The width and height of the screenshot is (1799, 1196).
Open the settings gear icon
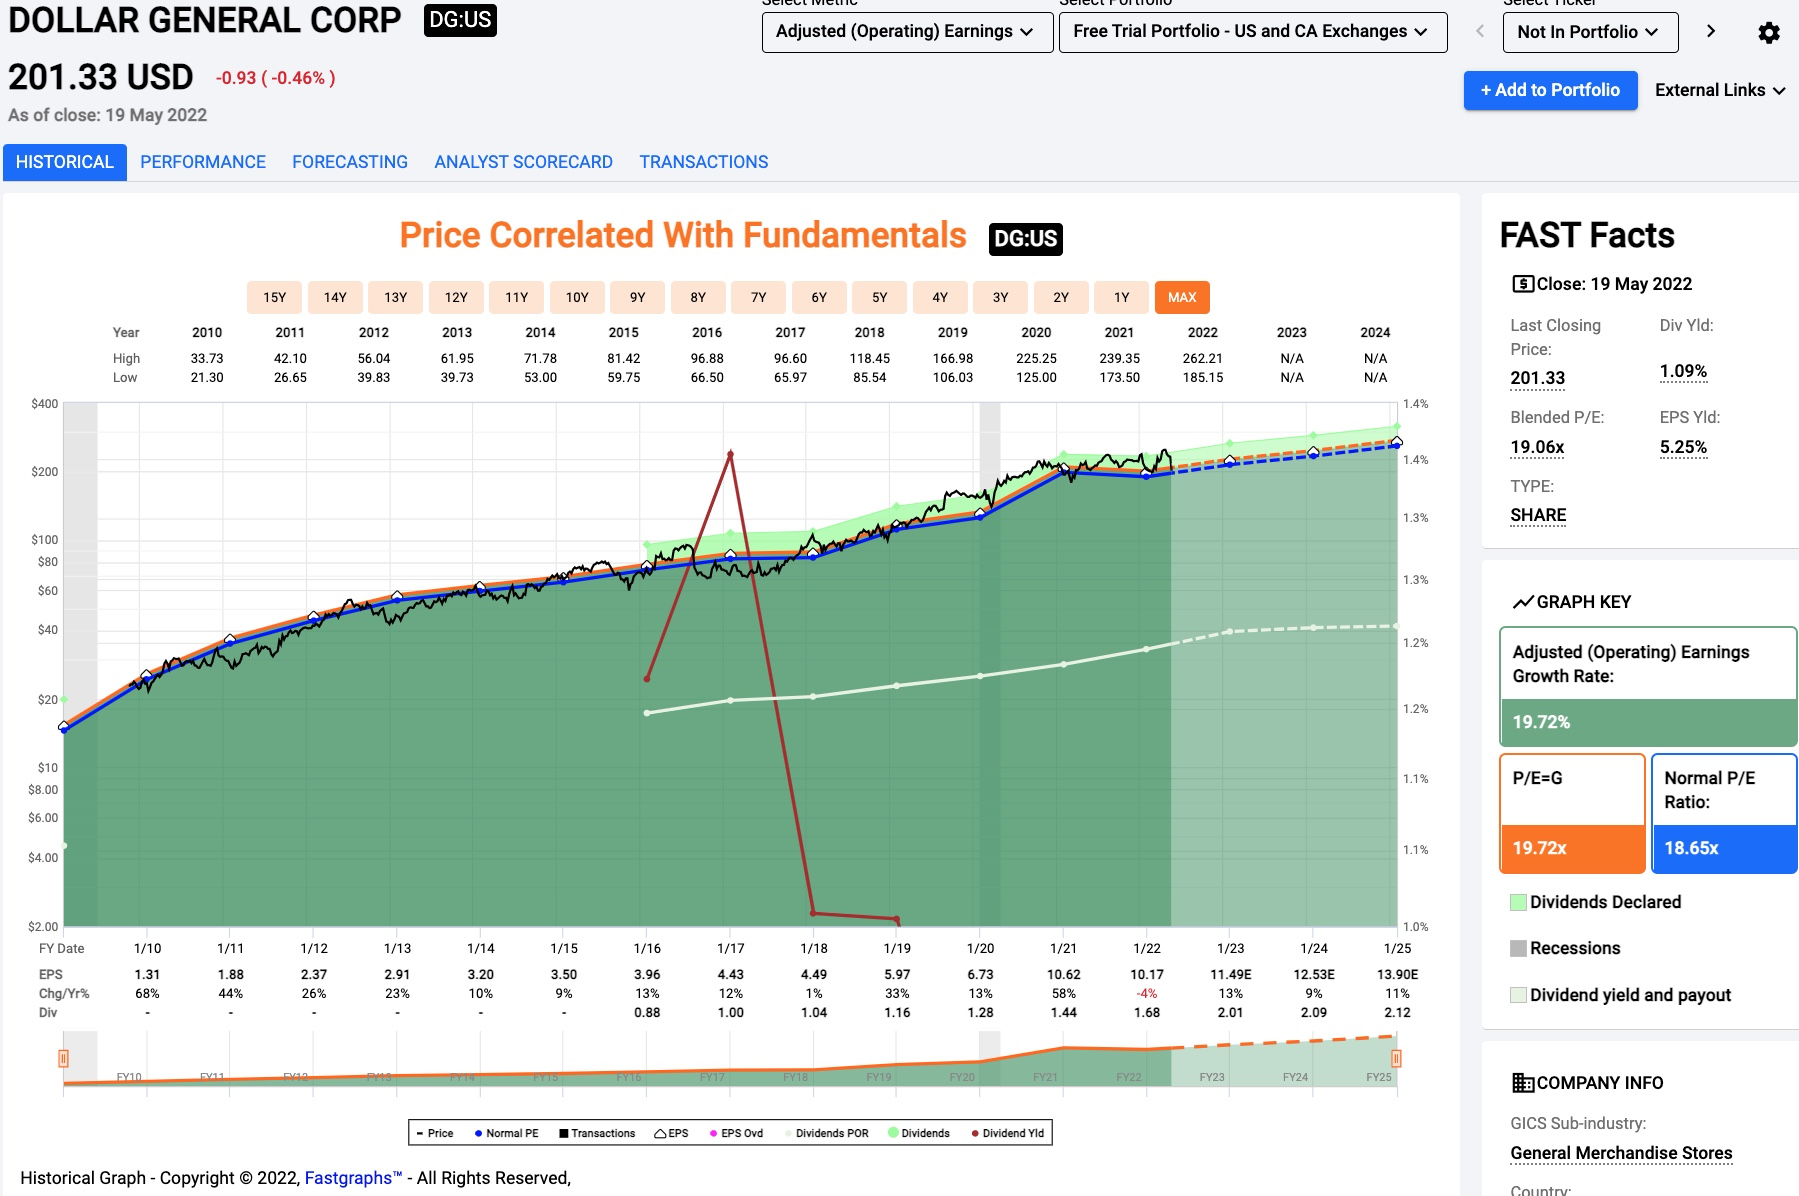1768,32
